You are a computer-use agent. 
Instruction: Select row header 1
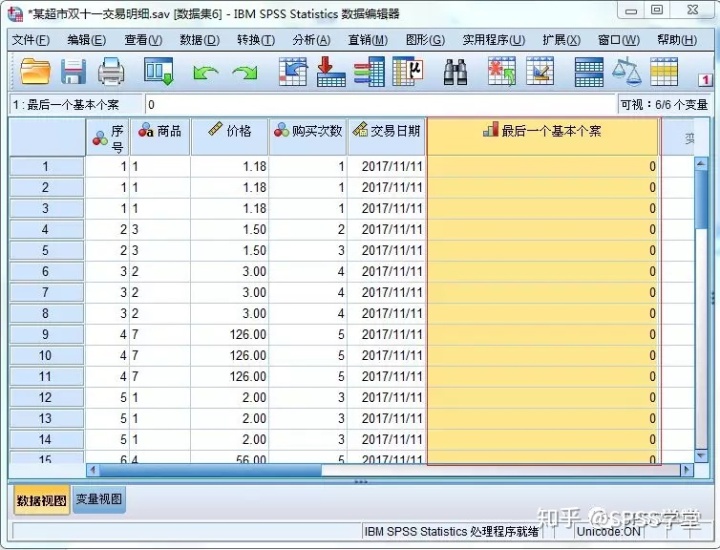pyautogui.click(x=46, y=166)
